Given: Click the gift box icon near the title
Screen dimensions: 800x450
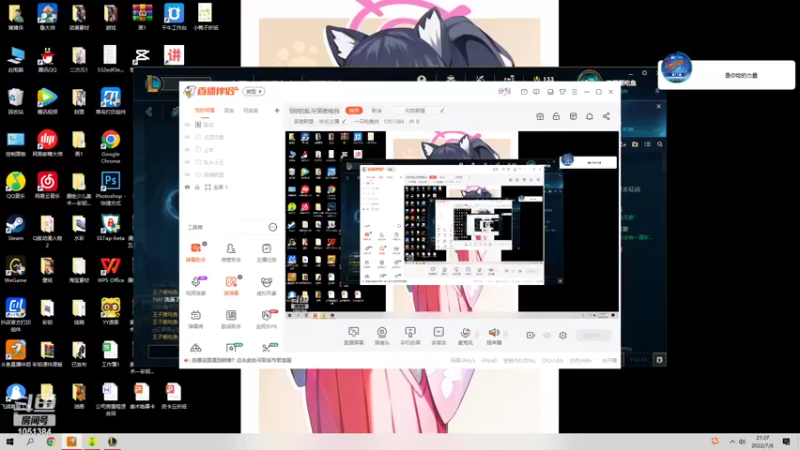Looking at the screenshot, I should [x=540, y=116].
